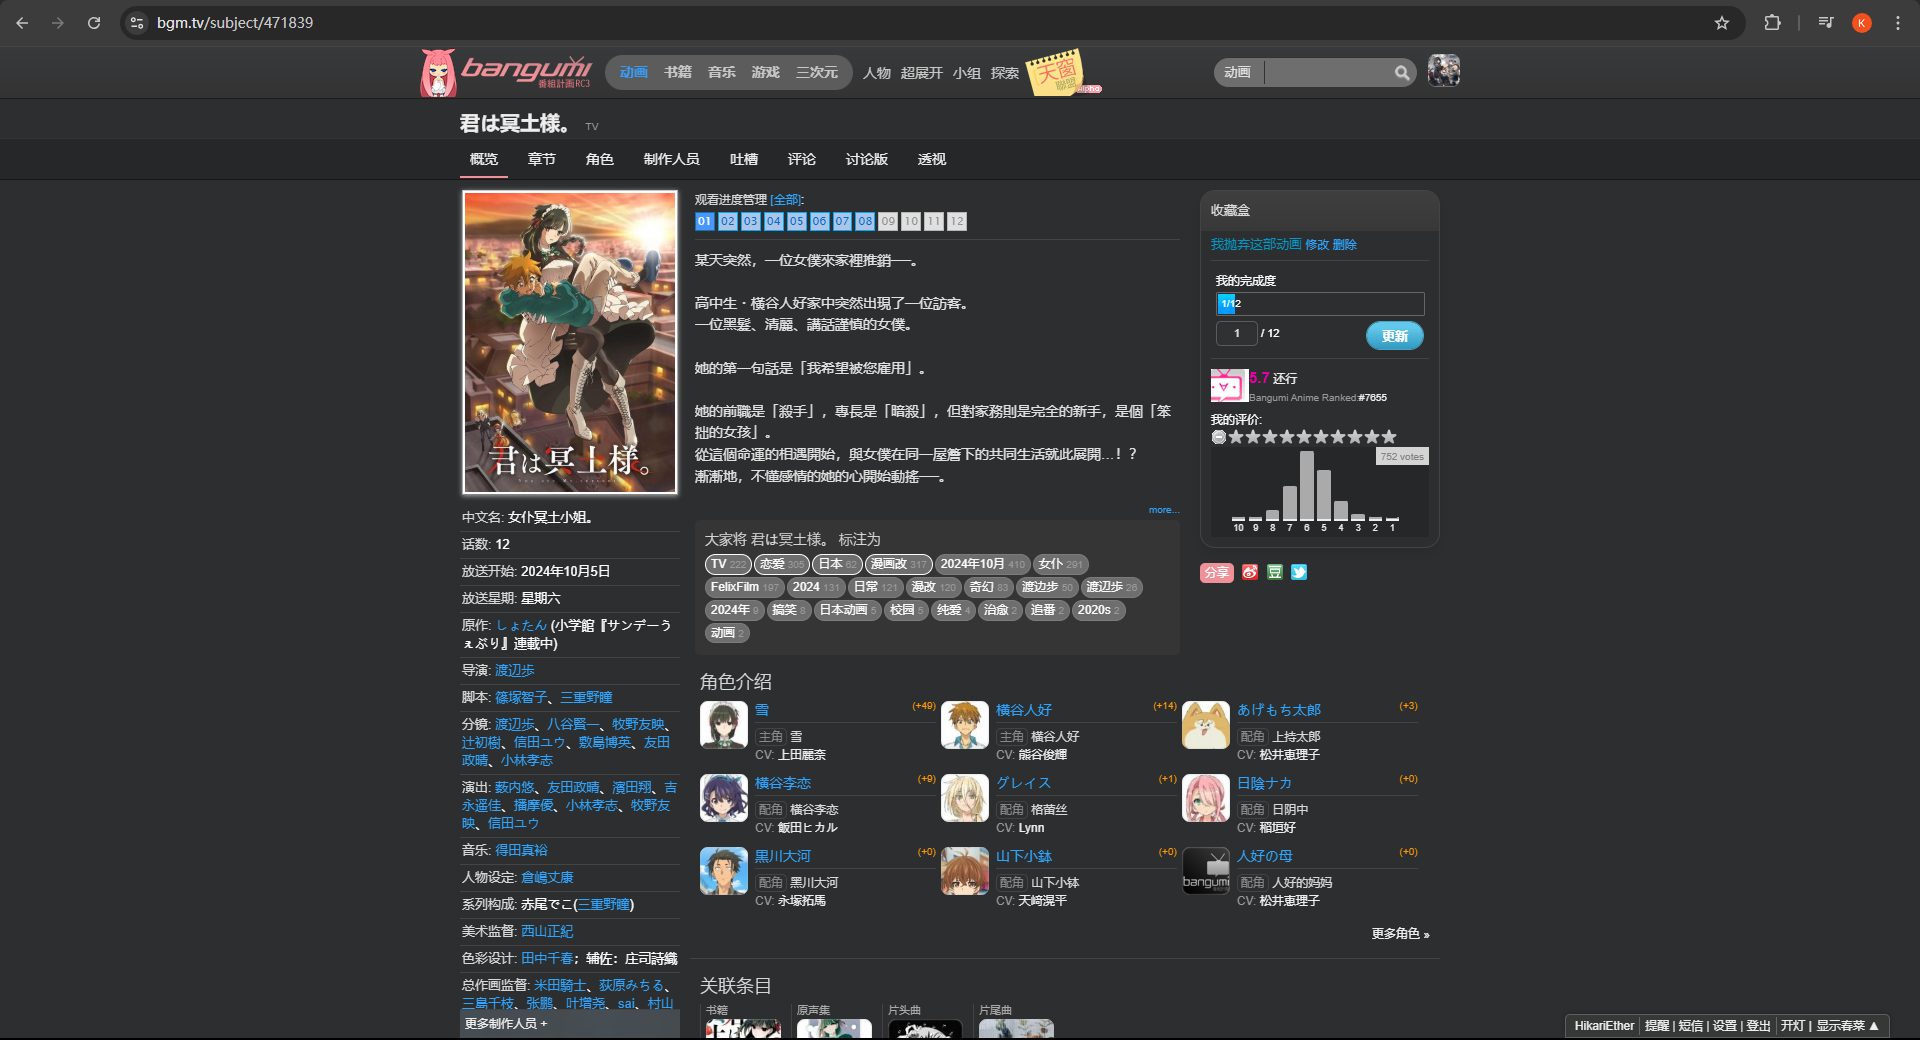This screenshot has width=1920, height=1040.
Task: Open 全部 in progress management
Action: [787, 200]
